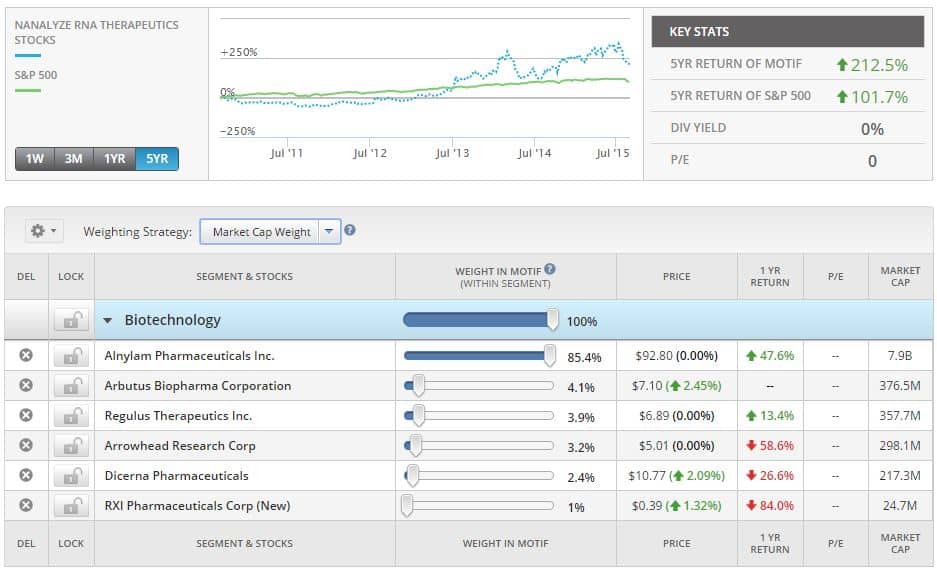Remove Dicerna Pharmaceuticals using delete icon
Screen dimensions: 937x571
point(26,476)
